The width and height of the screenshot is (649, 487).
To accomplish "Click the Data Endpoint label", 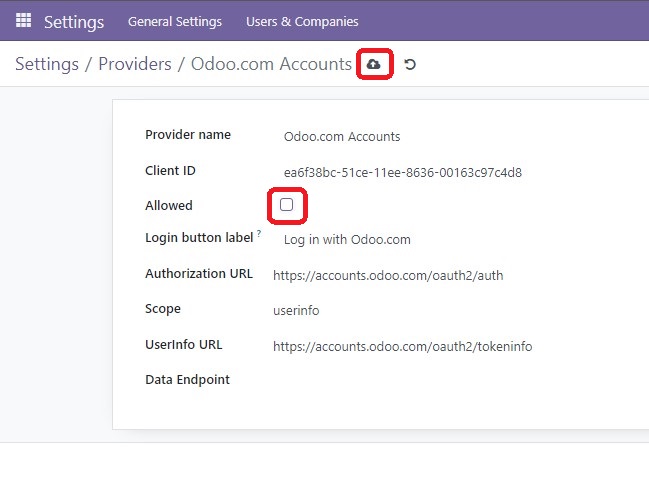I will click(187, 379).
